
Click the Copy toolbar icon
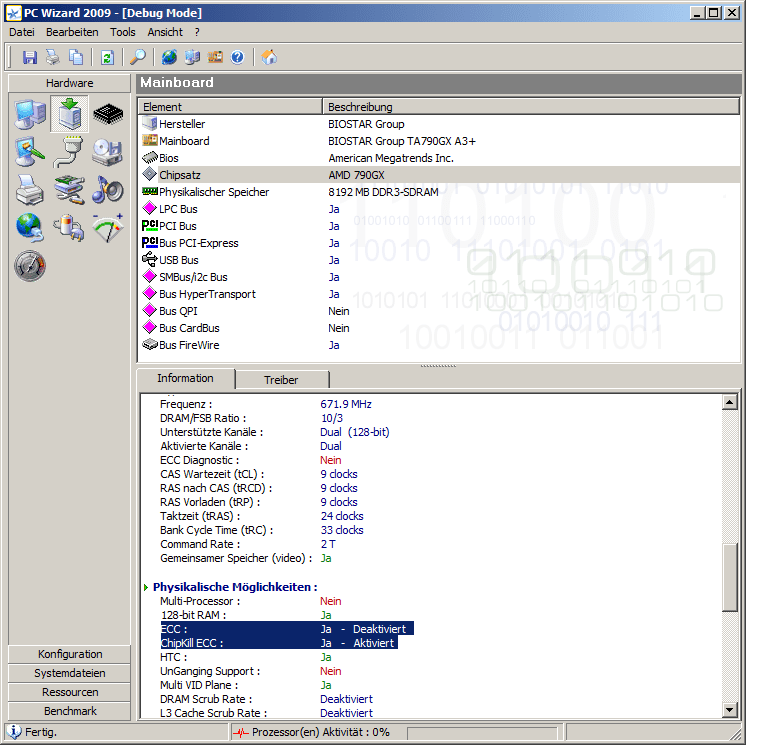(75, 57)
